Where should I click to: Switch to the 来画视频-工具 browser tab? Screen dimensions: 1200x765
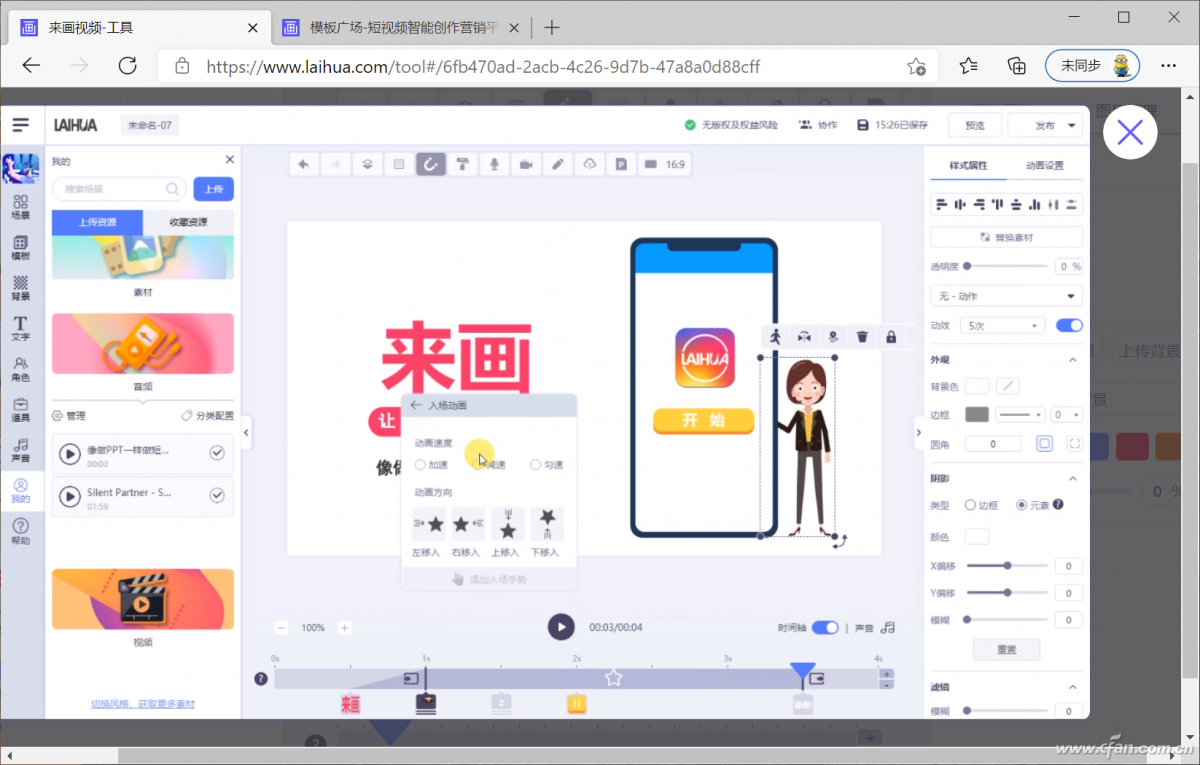139,27
